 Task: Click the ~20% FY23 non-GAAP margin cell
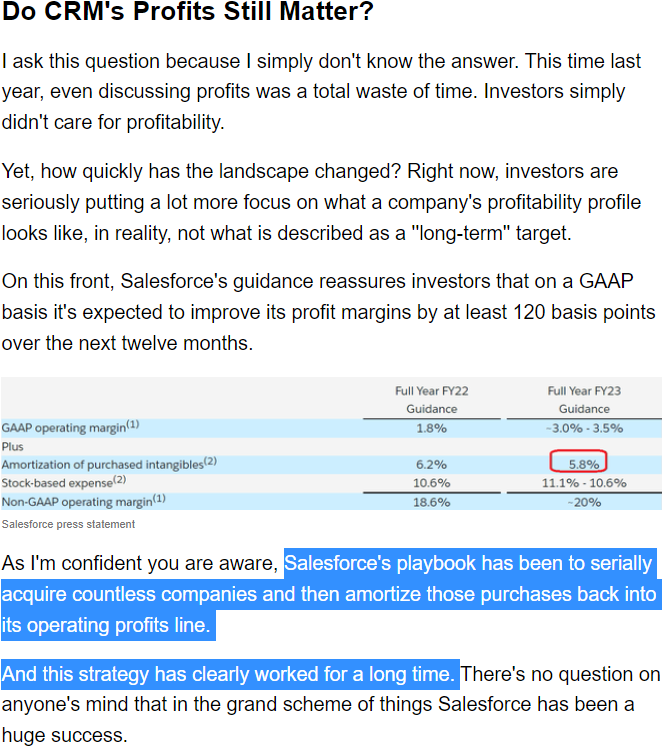click(x=584, y=500)
